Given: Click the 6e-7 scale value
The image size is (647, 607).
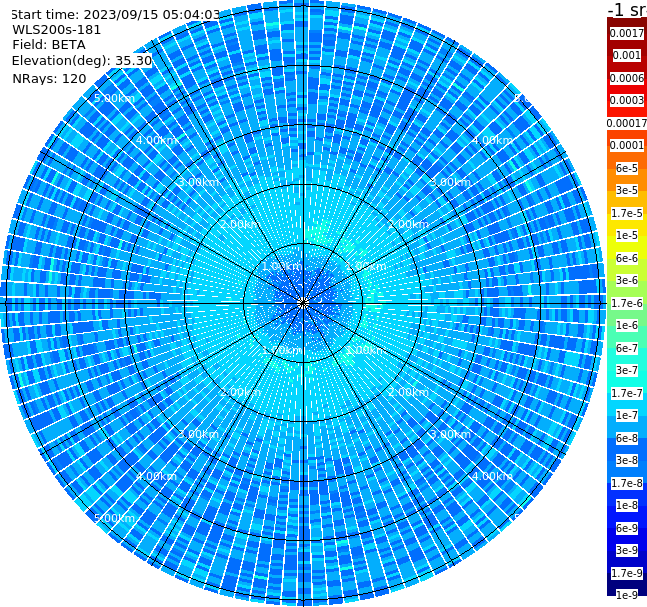Looking at the screenshot, I should pyautogui.click(x=627, y=348).
